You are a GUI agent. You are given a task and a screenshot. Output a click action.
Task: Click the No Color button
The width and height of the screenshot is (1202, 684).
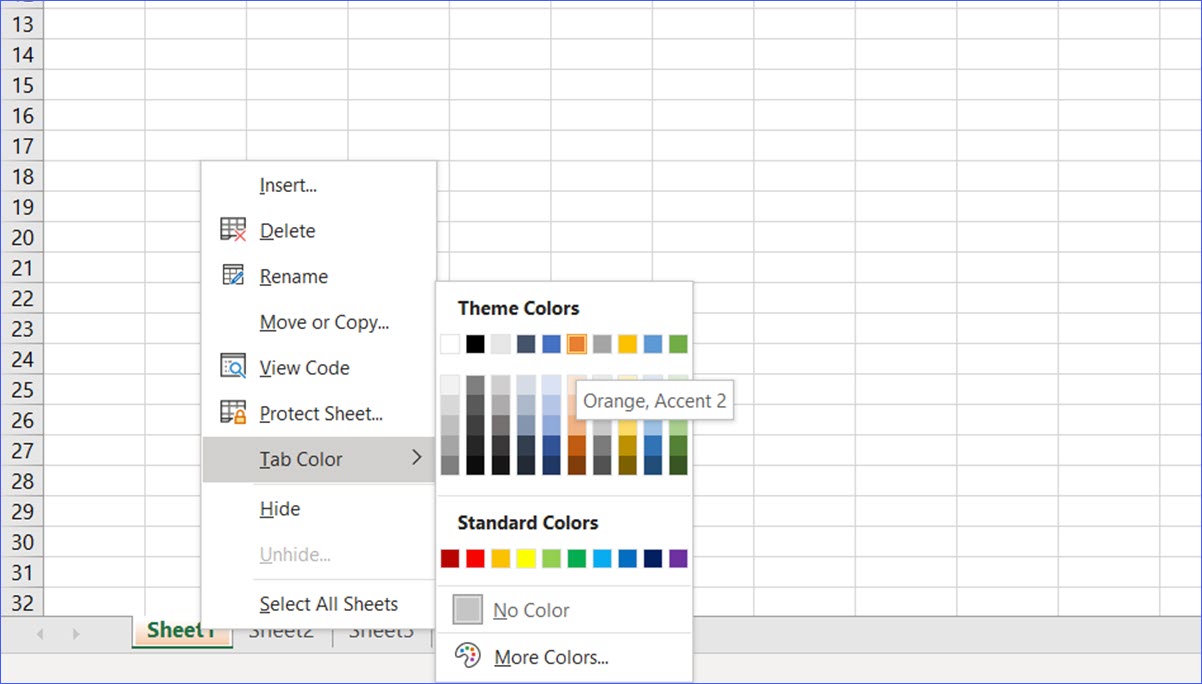click(x=530, y=609)
